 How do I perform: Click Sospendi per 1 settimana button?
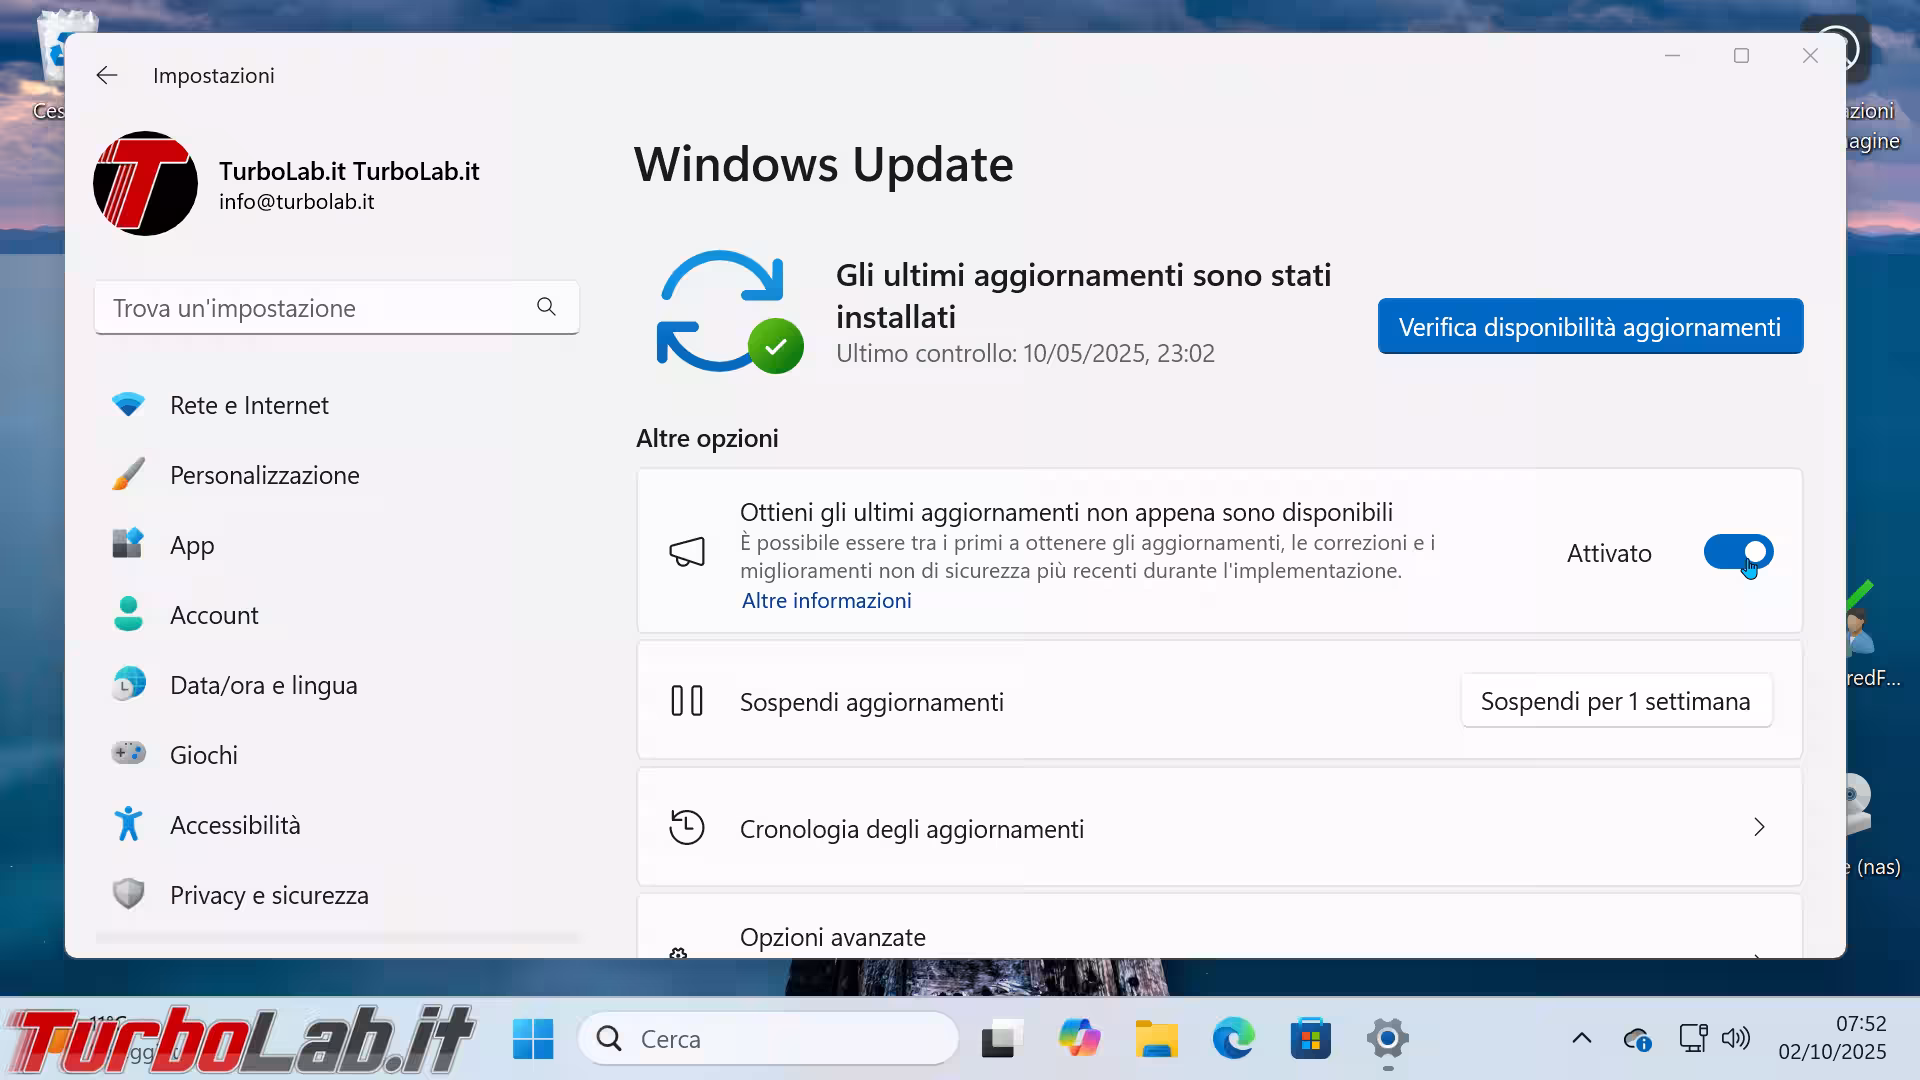click(1615, 701)
